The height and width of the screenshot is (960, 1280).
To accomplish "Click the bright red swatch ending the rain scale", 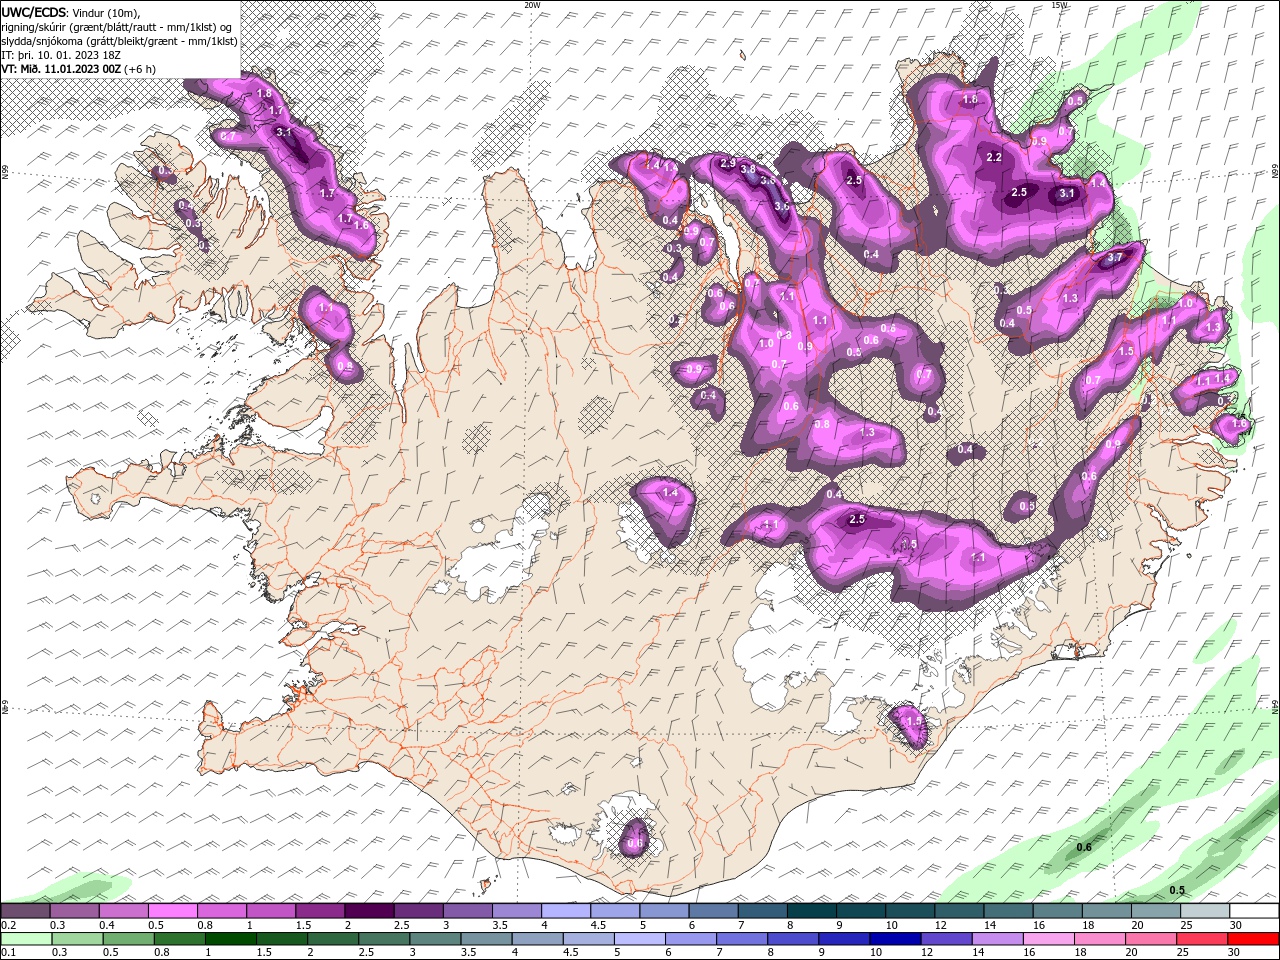I will pos(1253,938).
